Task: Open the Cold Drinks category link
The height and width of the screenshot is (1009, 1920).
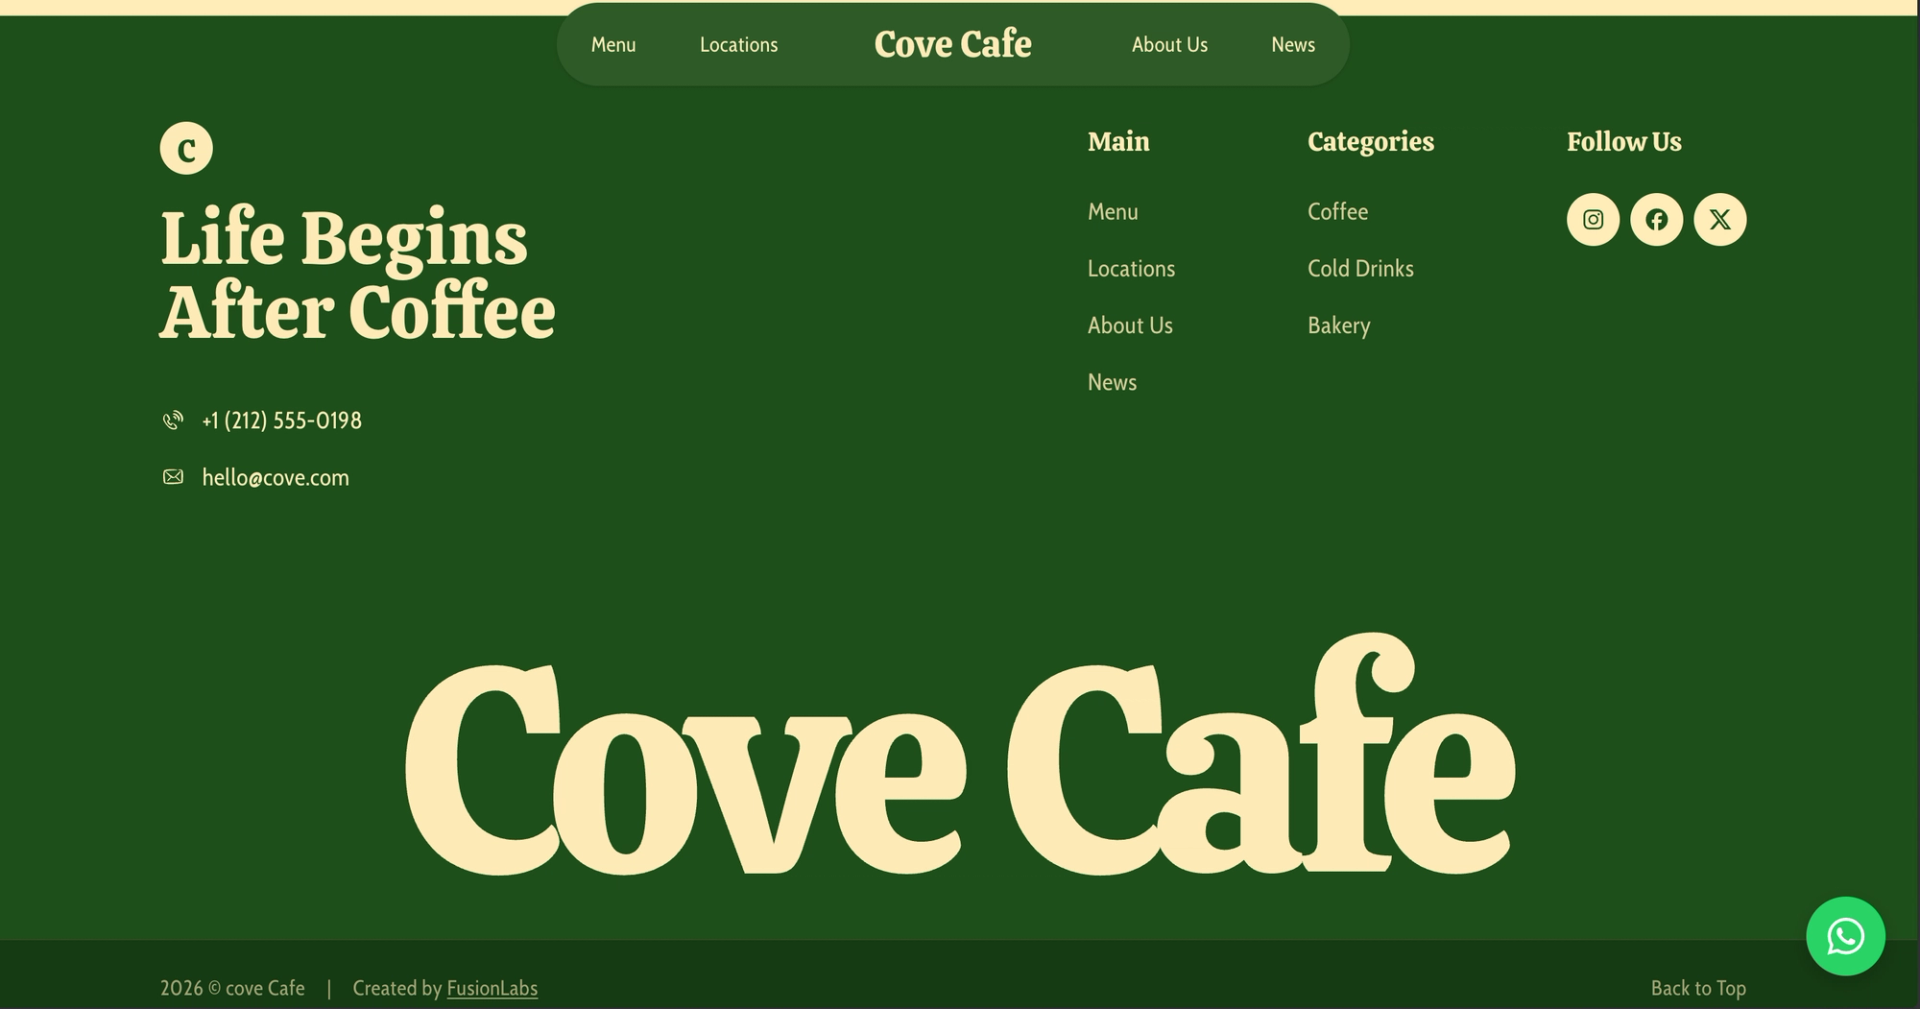Action: coord(1361,268)
